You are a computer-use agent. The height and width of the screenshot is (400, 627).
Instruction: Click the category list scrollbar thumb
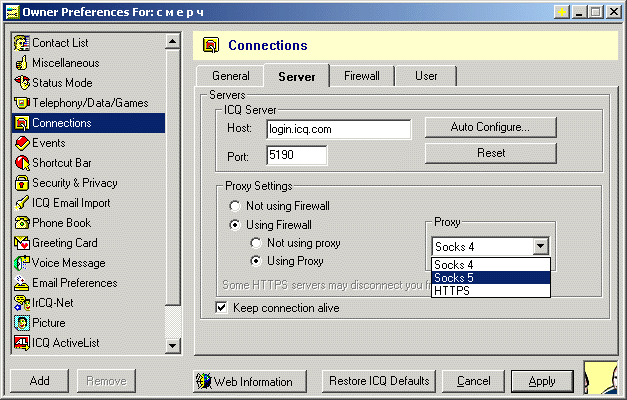(x=172, y=177)
